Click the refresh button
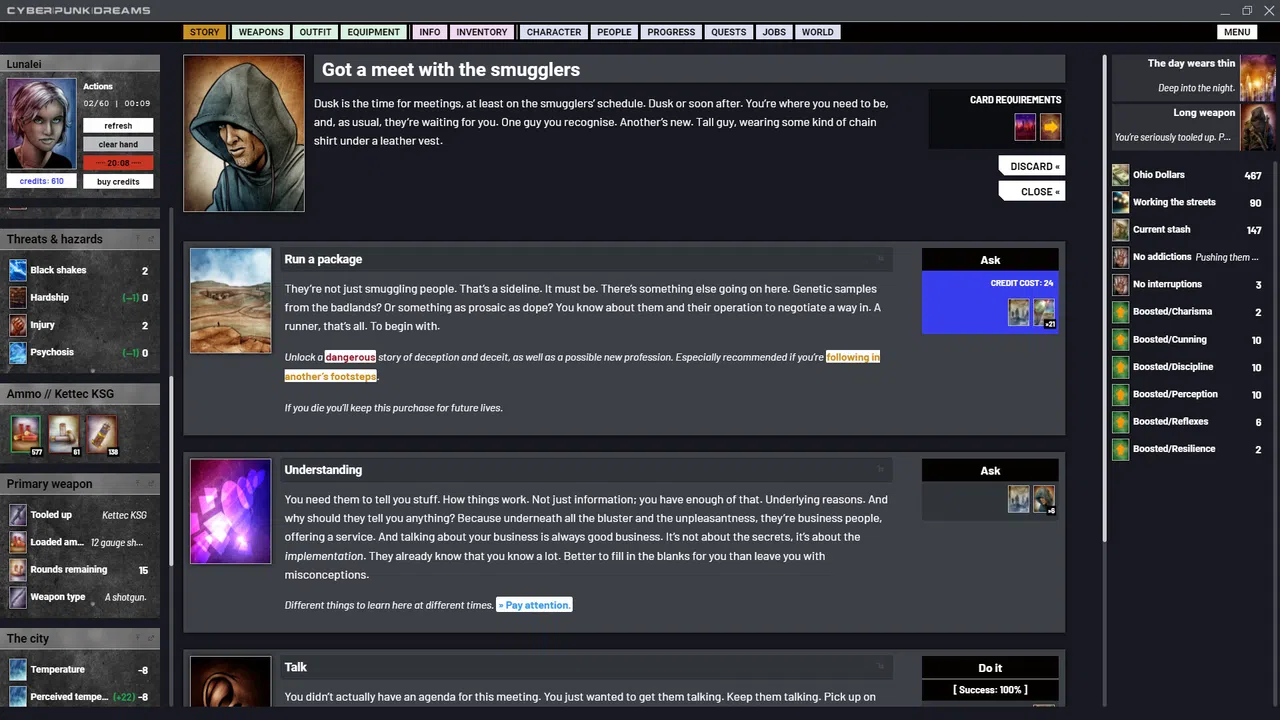The width and height of the screenshot is (1280, 720). point(118,126)
